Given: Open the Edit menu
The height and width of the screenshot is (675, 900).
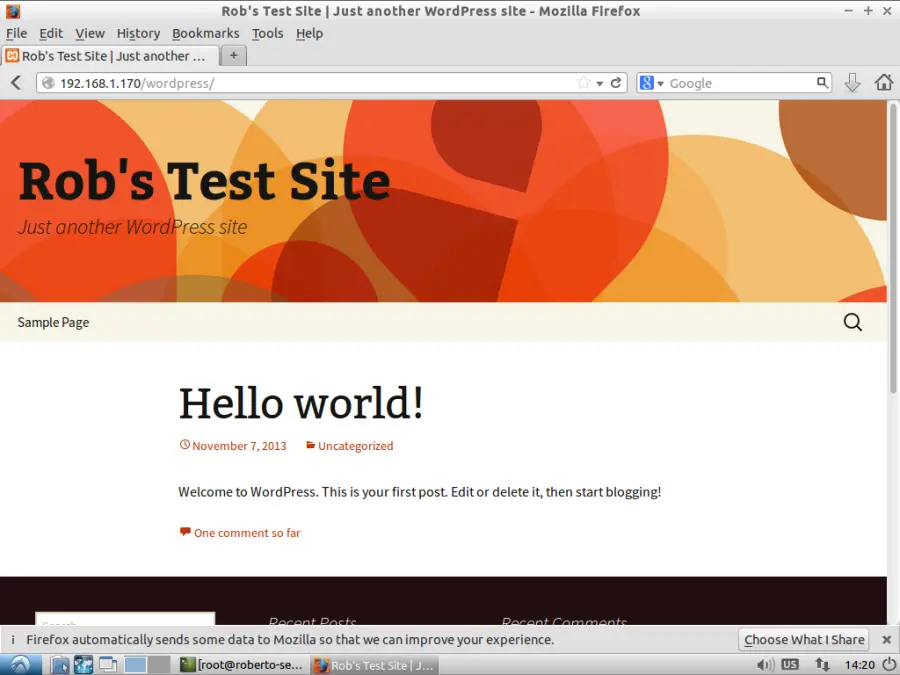Looking at the screenshot, I should tap(51, 33).
